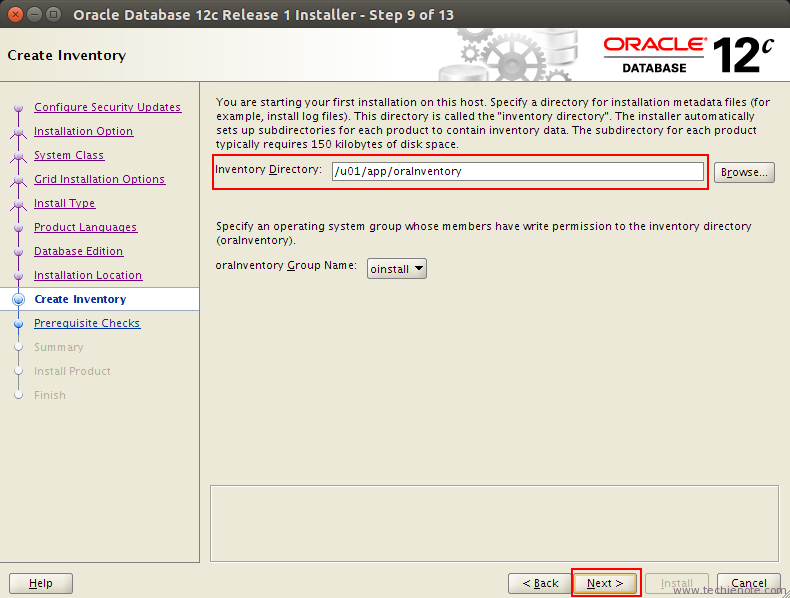The height and width of the screenshot is (598, 790).
Task: Close the installer window
Action: click(x=16, y=14)
